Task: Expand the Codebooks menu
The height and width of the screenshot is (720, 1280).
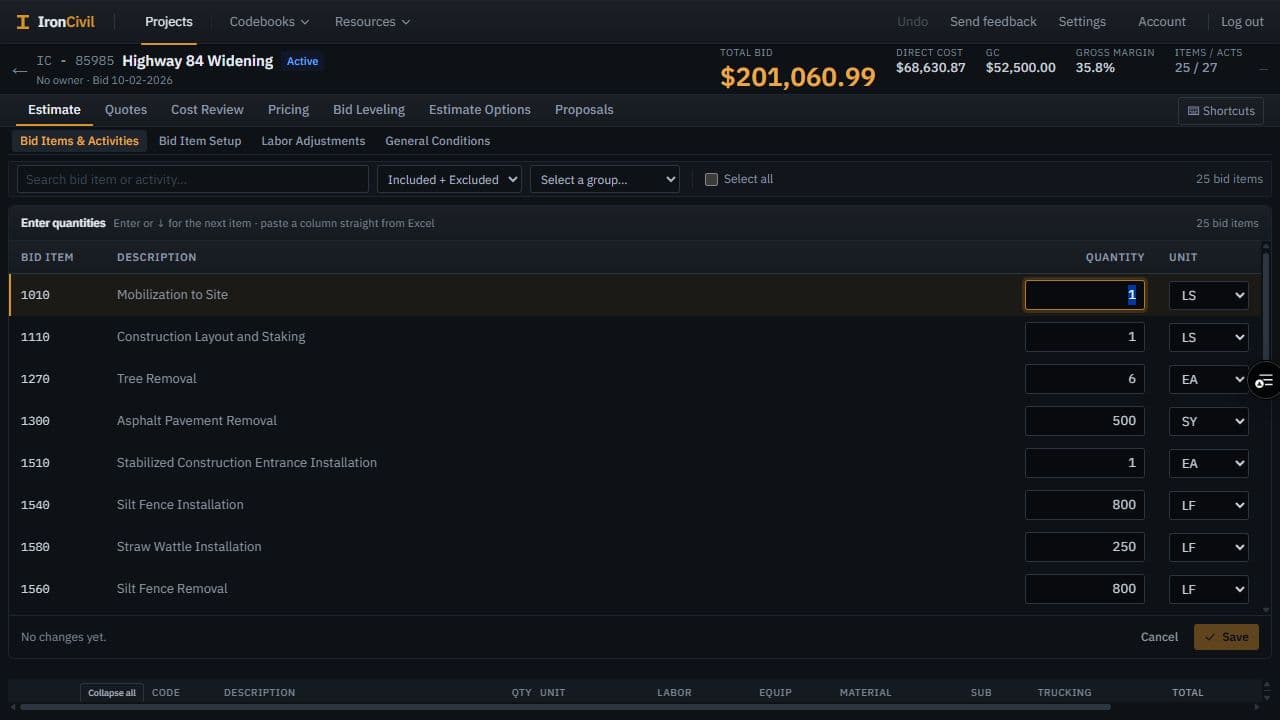Action: tap(269, 22)
